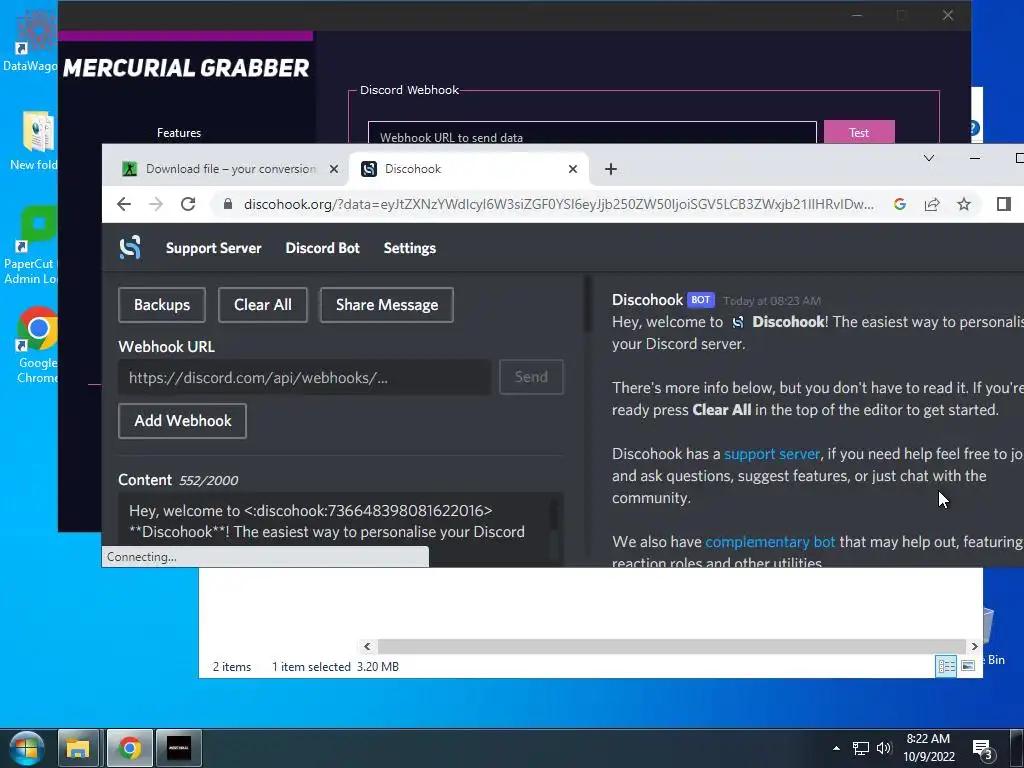Screen dimensions: 1024x768
Task: Open Google icon in address bar
Action: click(x=899, y=204)
